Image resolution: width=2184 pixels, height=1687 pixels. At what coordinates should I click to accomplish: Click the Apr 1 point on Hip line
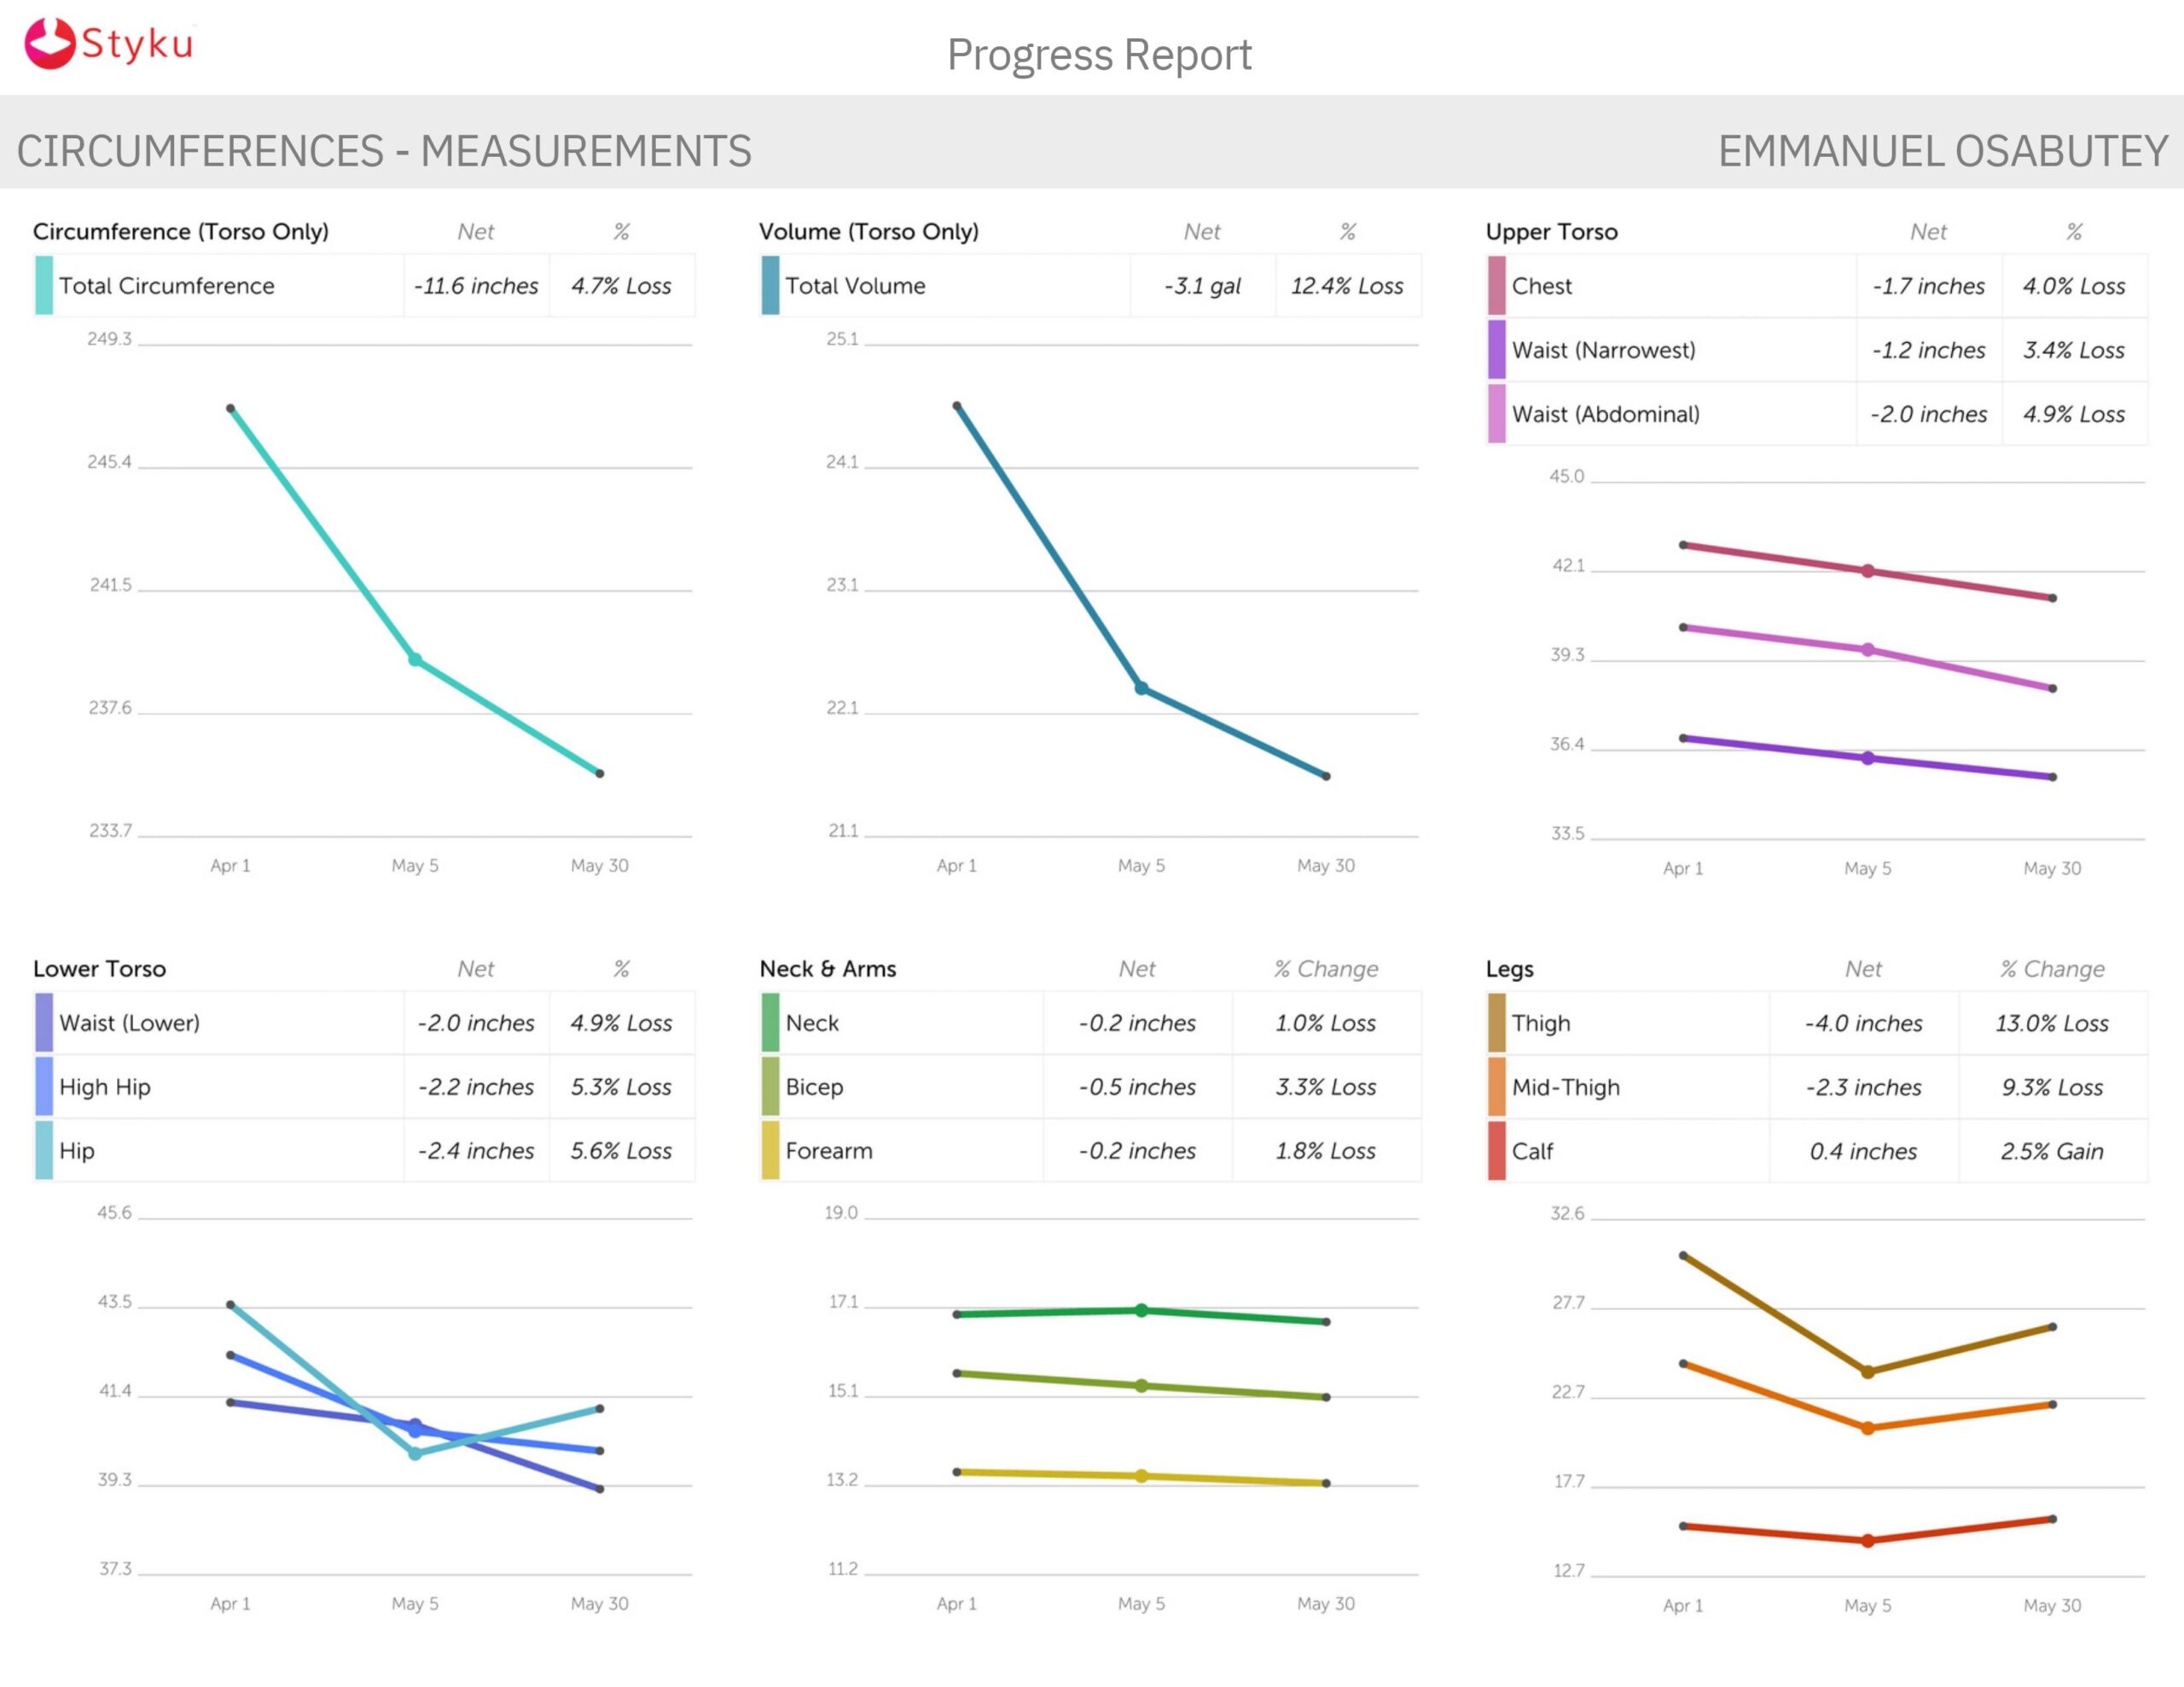click(x=231, y=1305)
